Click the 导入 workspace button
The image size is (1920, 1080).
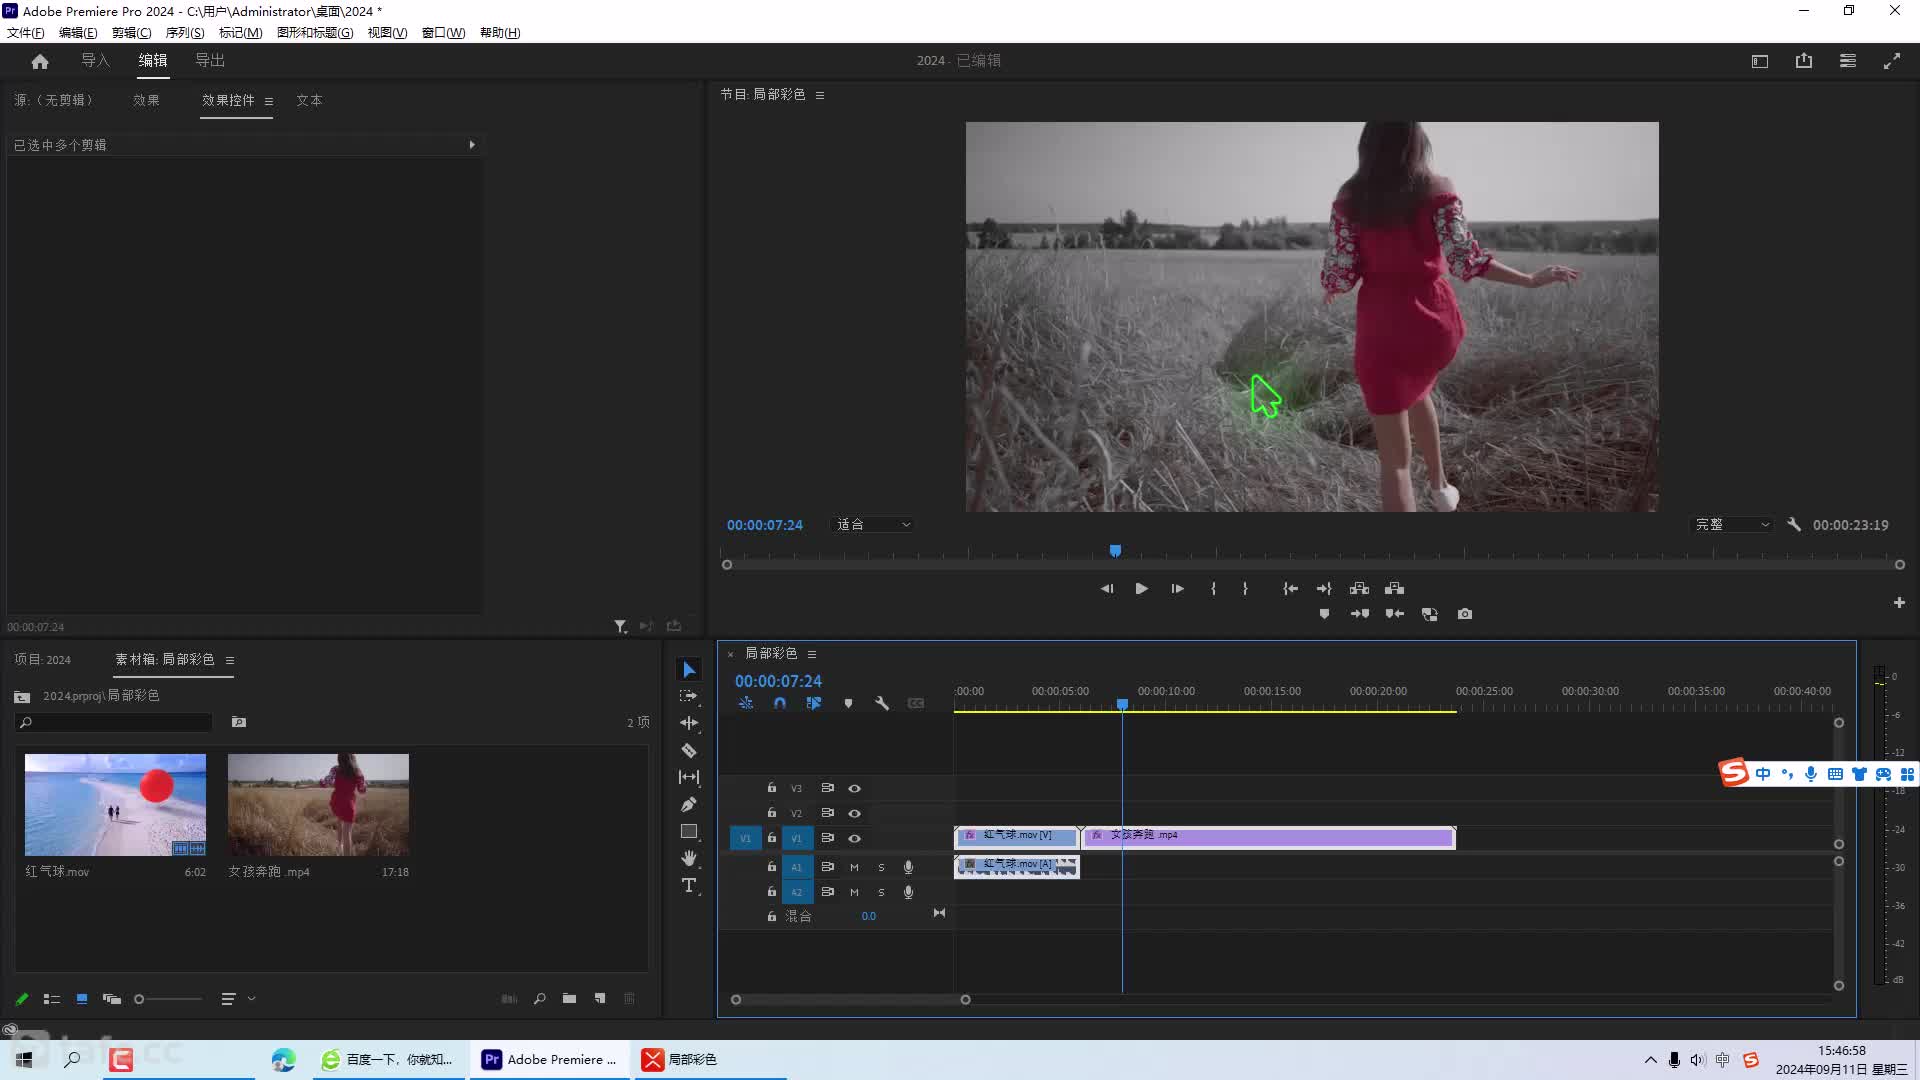(95, 60)
